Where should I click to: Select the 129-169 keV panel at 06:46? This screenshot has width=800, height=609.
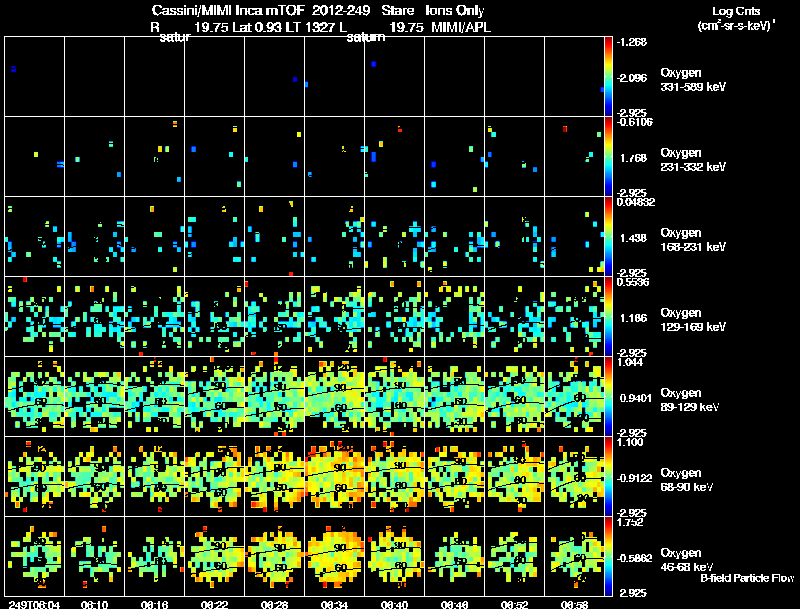click(x=455, y=316)
